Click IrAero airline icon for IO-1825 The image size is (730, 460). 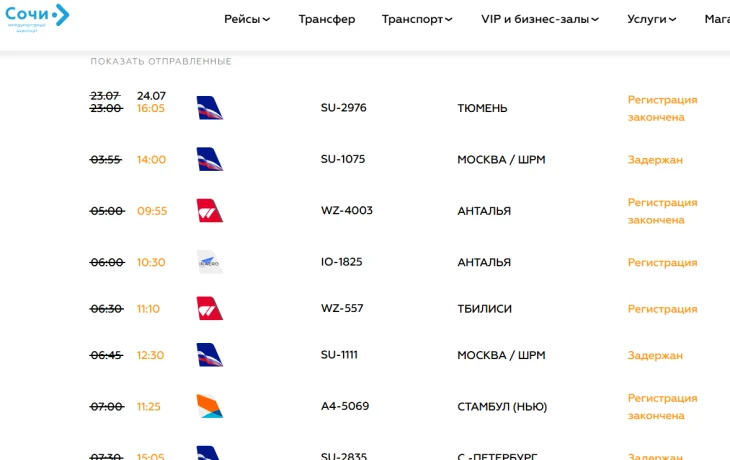point(210,262)
